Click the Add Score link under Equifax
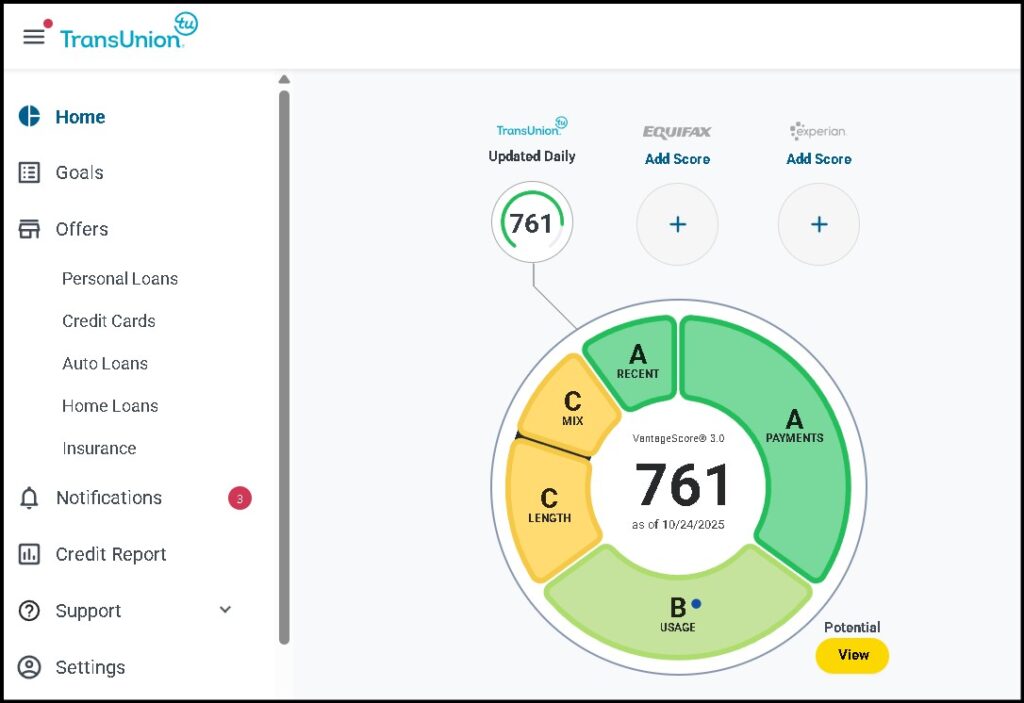The image size is (1024, 703). [x=677, y=159]
